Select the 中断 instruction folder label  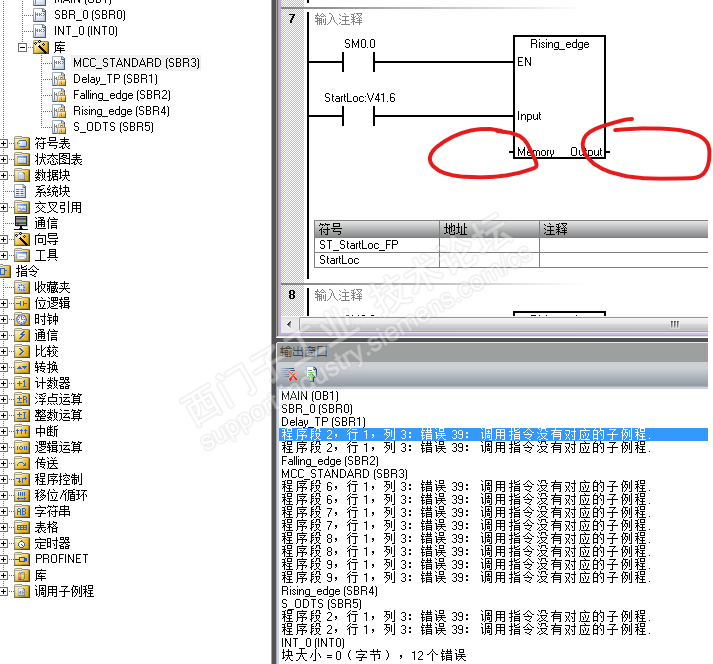coord(46,431)
